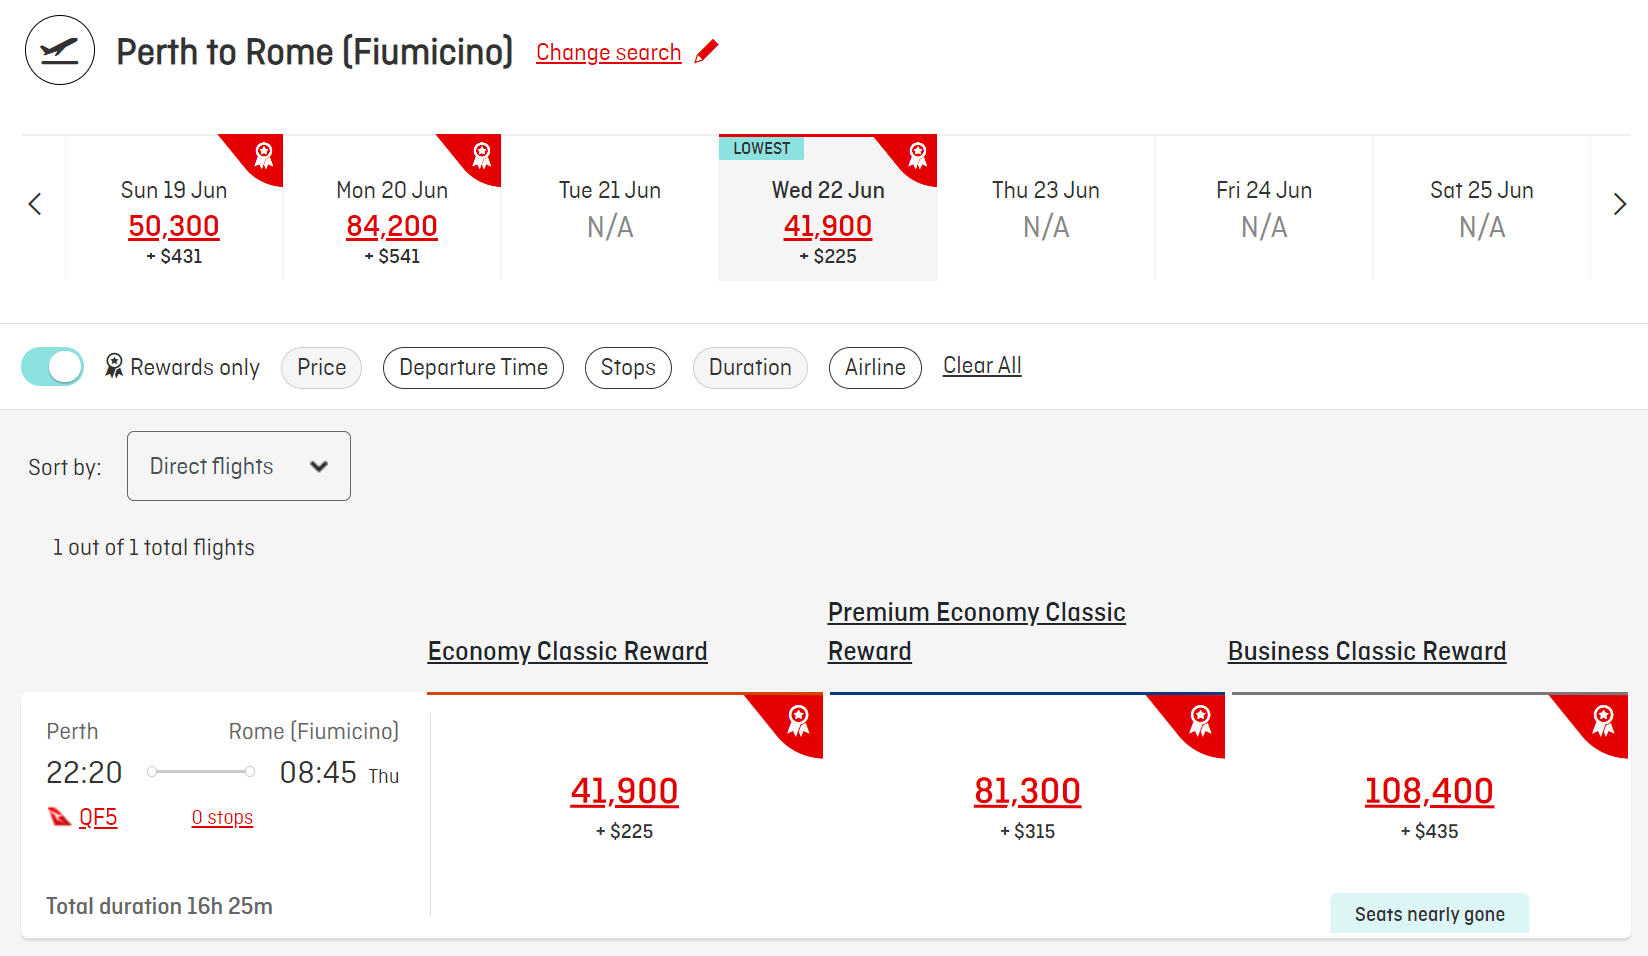
Task: Select the Wed 22 Jun lowest fare tab
Action: click(828, 208)
